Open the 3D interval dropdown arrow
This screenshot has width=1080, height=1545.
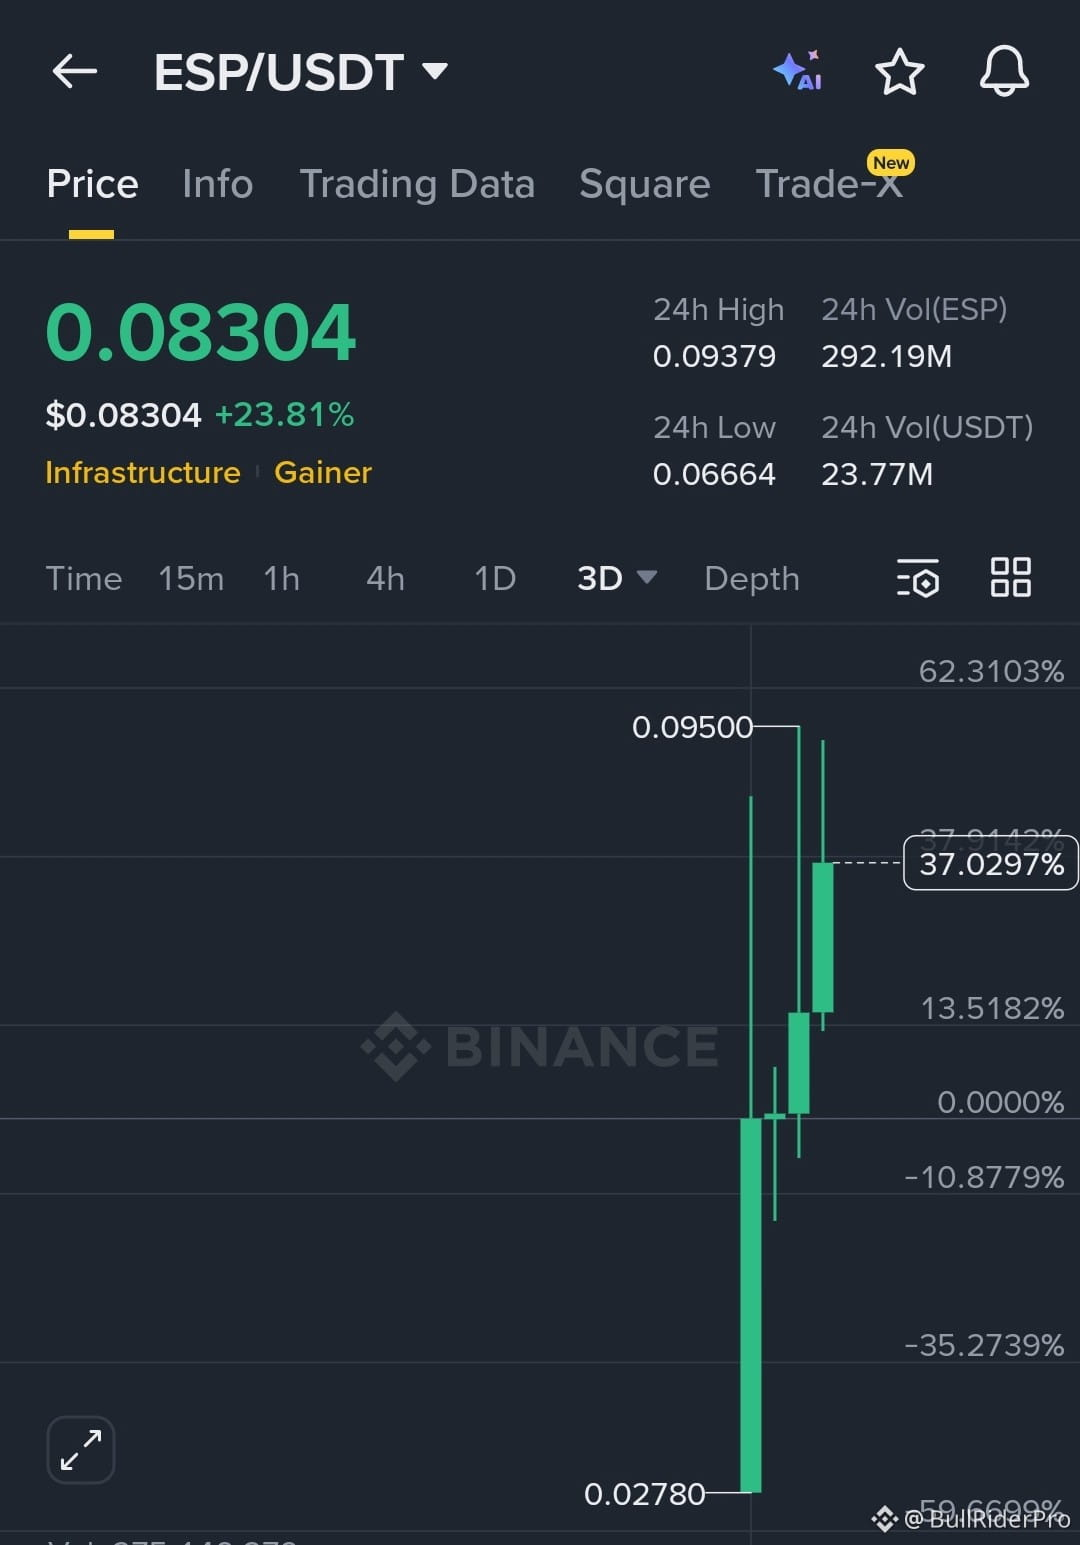click(647, 577)
